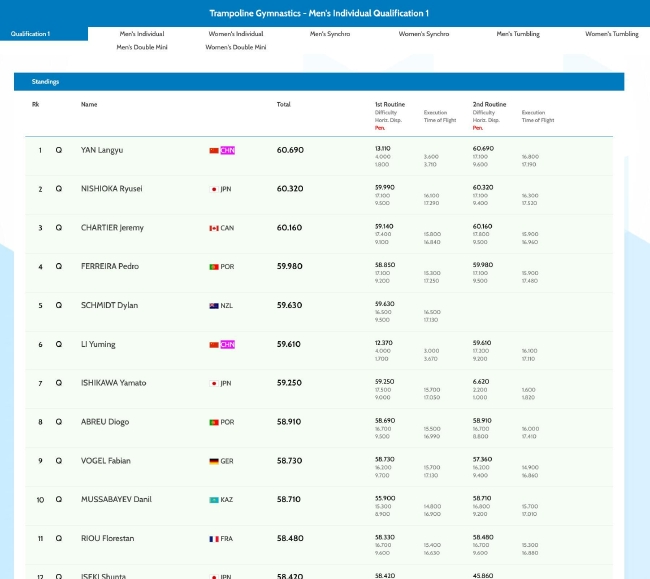Click total score 58.910
The height and width of the screenshot is (579, 650).
[289, 422]
